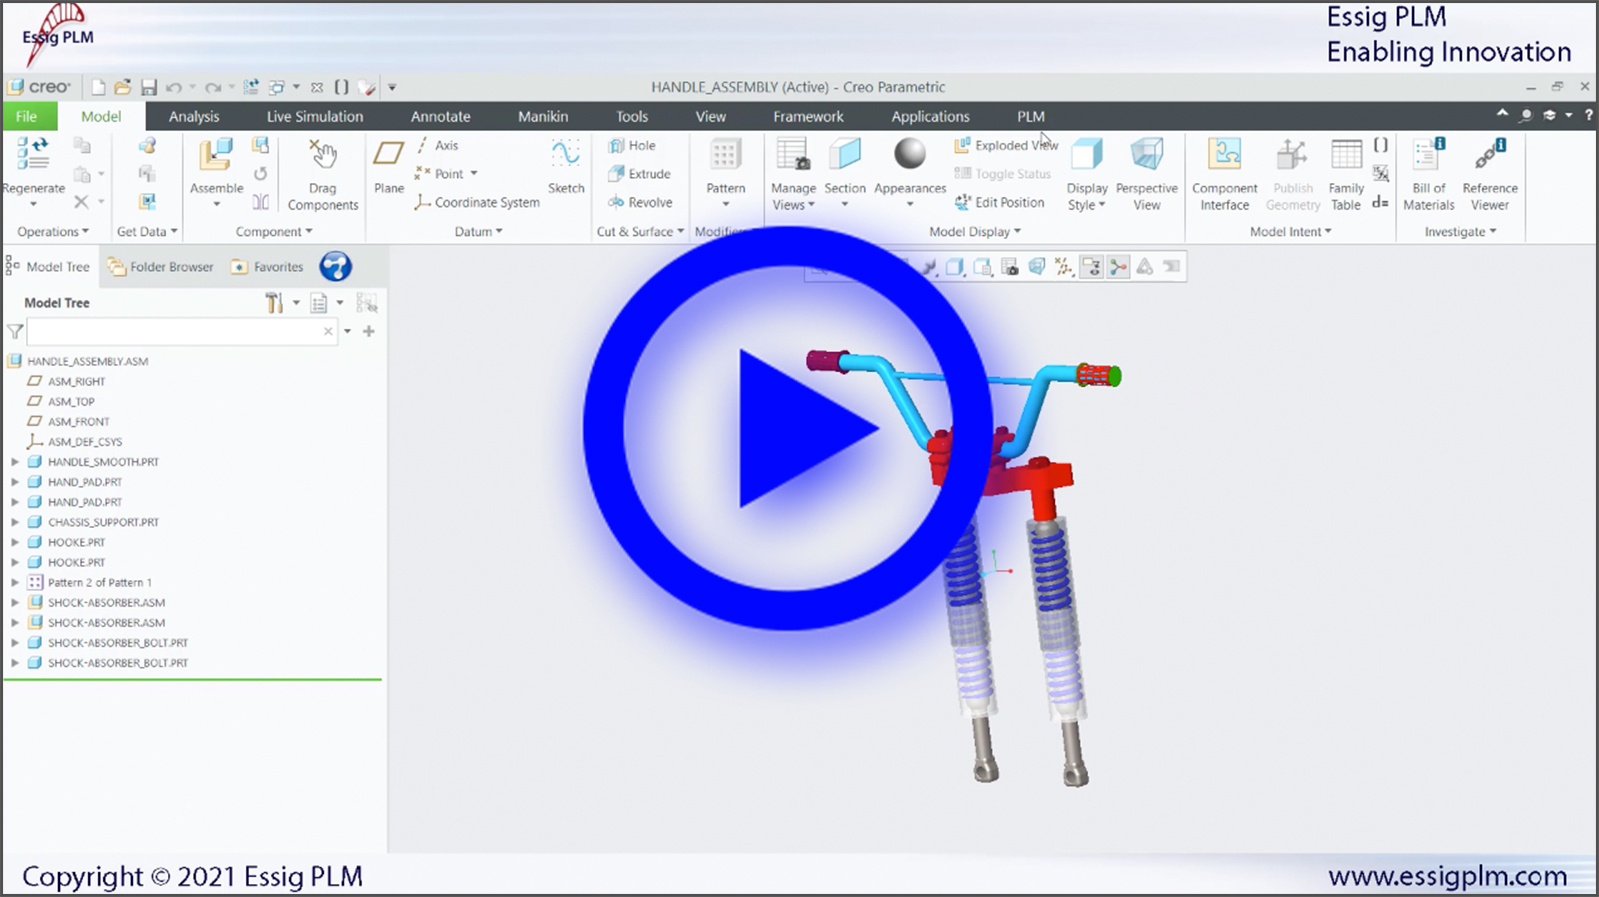This screenshot has height=897, width=1599.
Task: Show the Folder Browser panel
Action: (x=160, y=267)
